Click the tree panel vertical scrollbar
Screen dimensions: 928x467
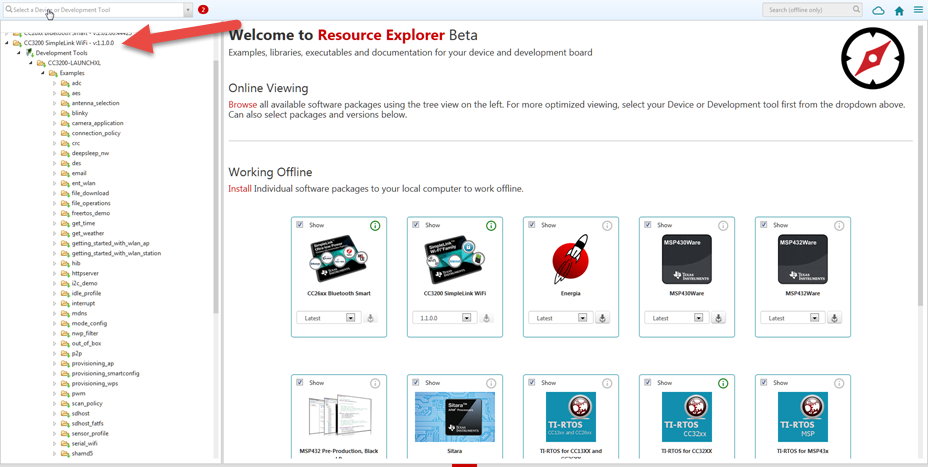point(216,186)
